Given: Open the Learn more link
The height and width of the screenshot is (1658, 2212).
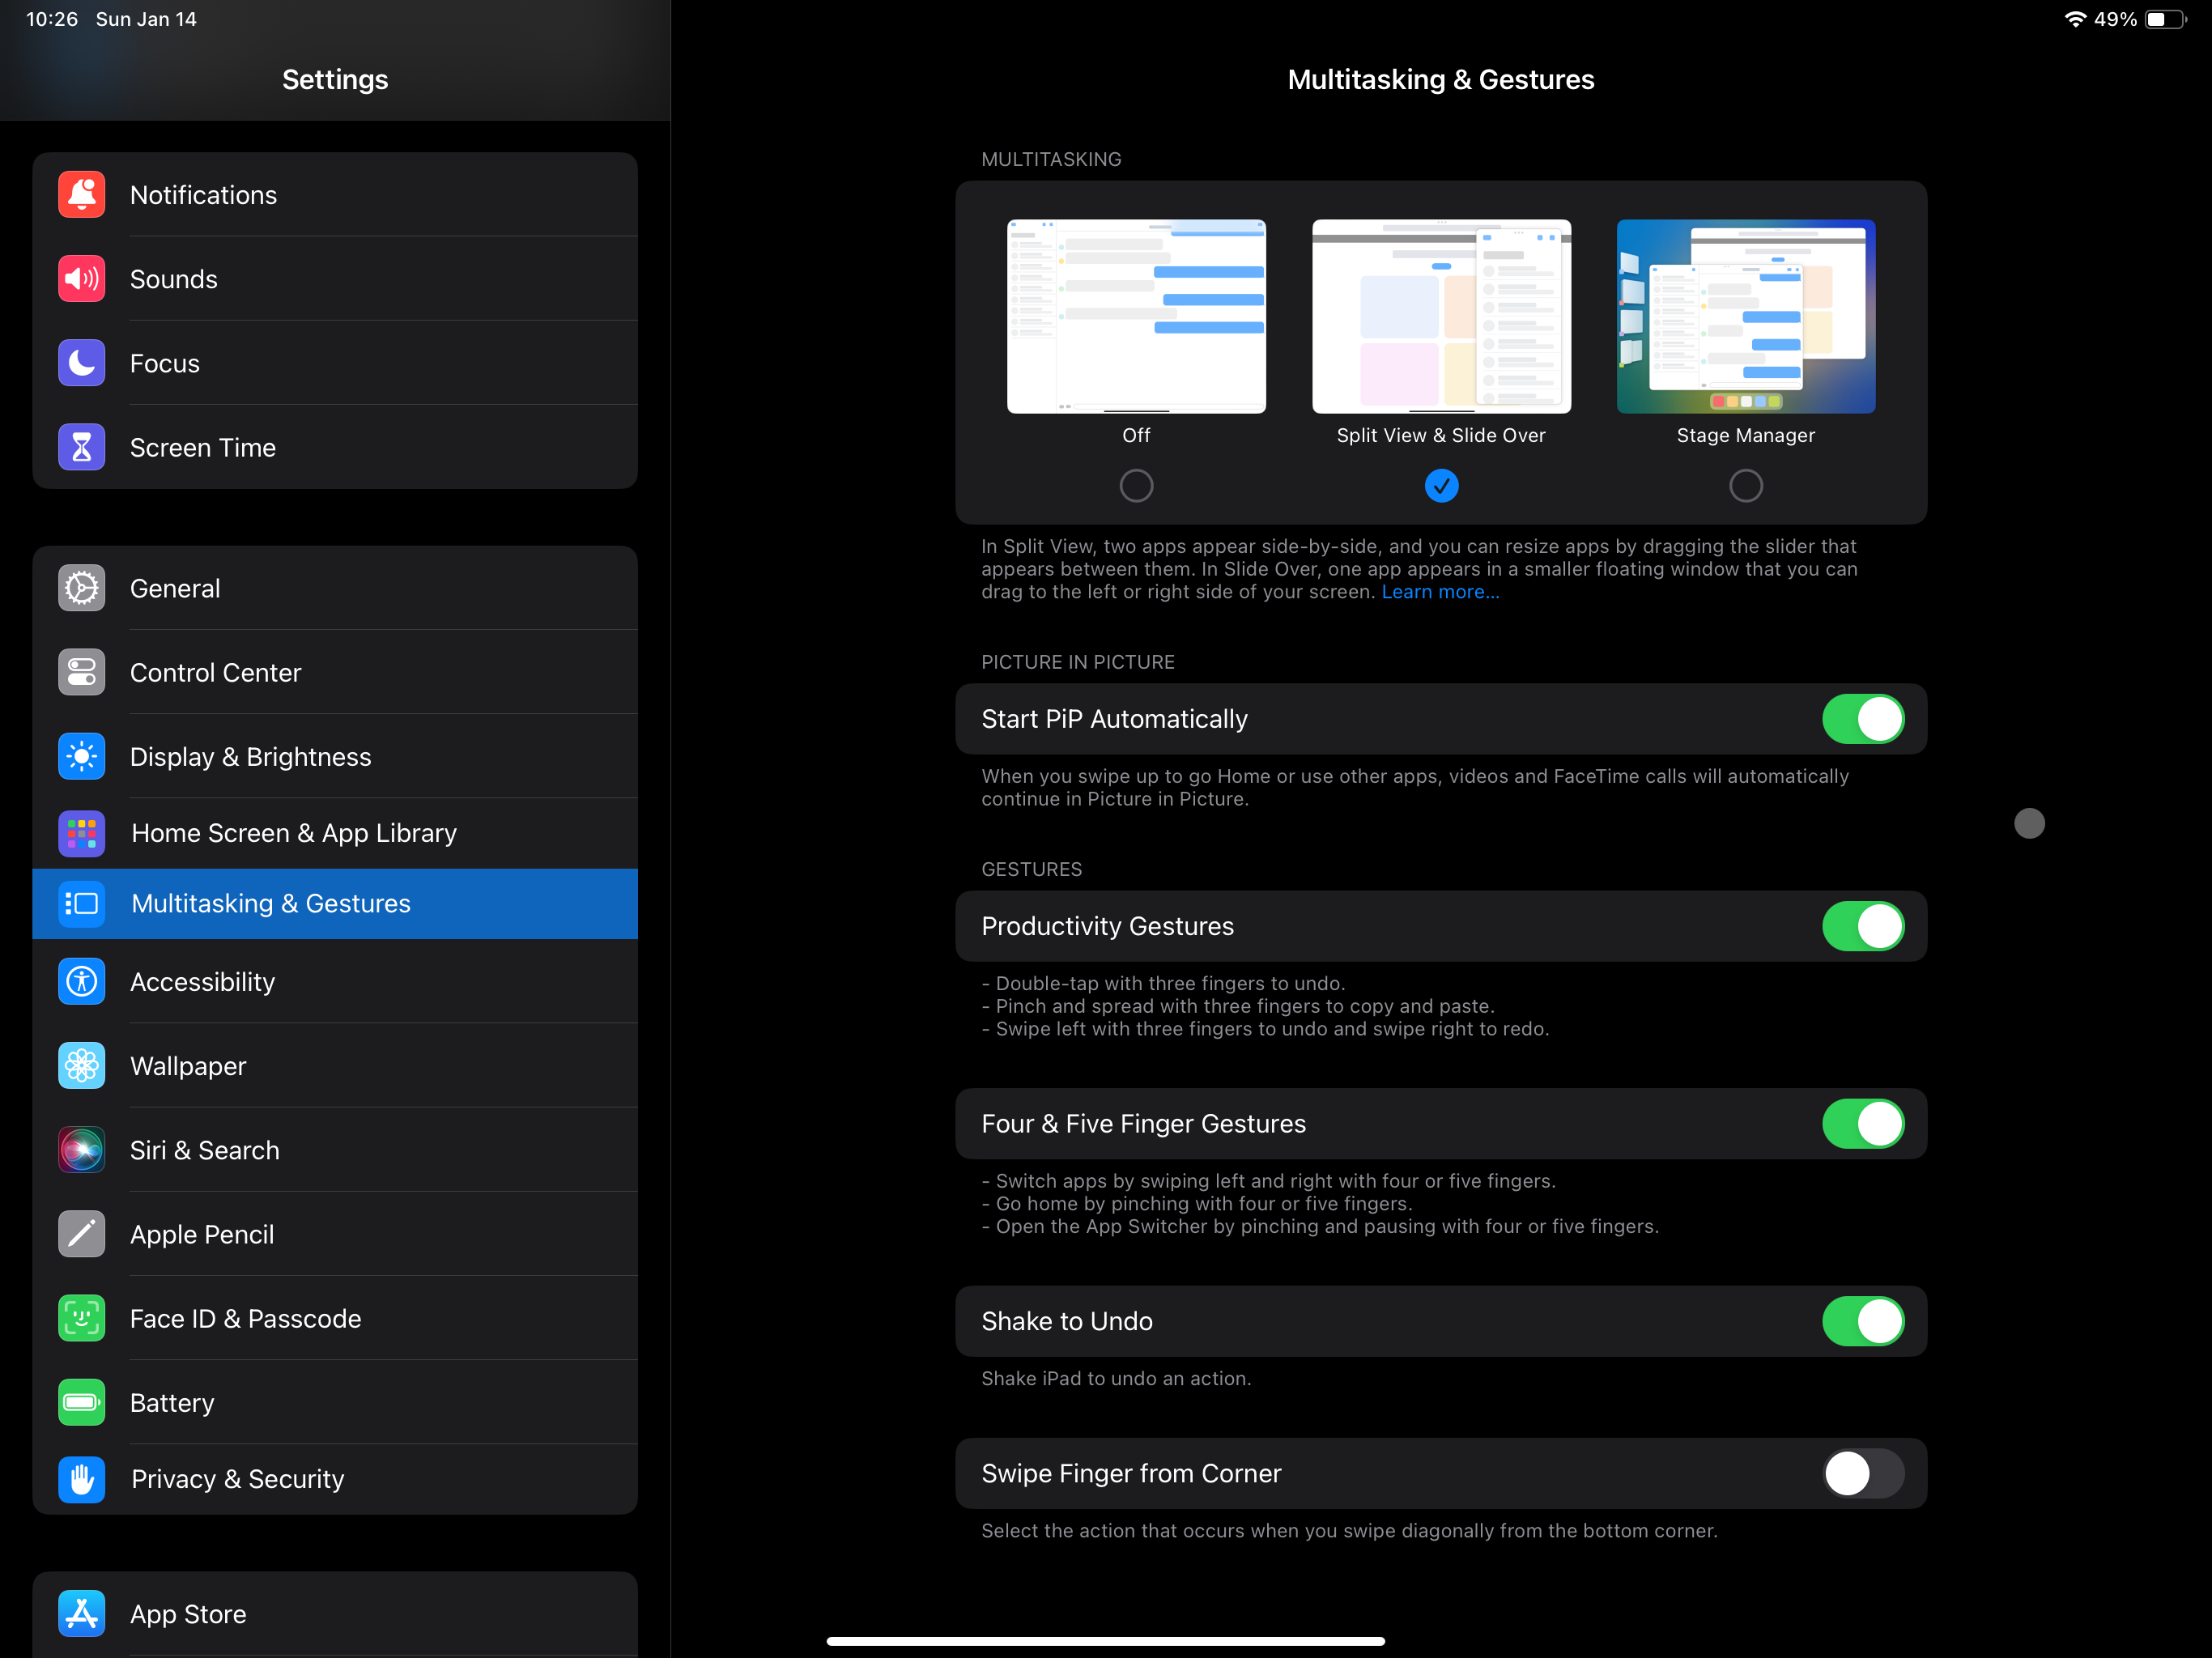Looking at the screenshot, I should pyautogui.click(x=1440, y=592).
